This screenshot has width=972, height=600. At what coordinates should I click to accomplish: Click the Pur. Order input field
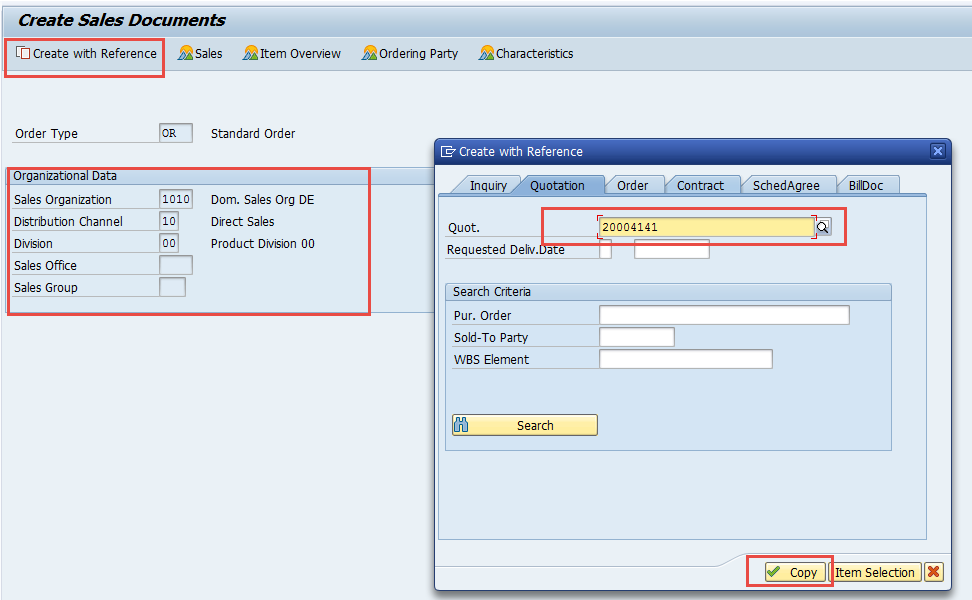[x=724, y=315]
